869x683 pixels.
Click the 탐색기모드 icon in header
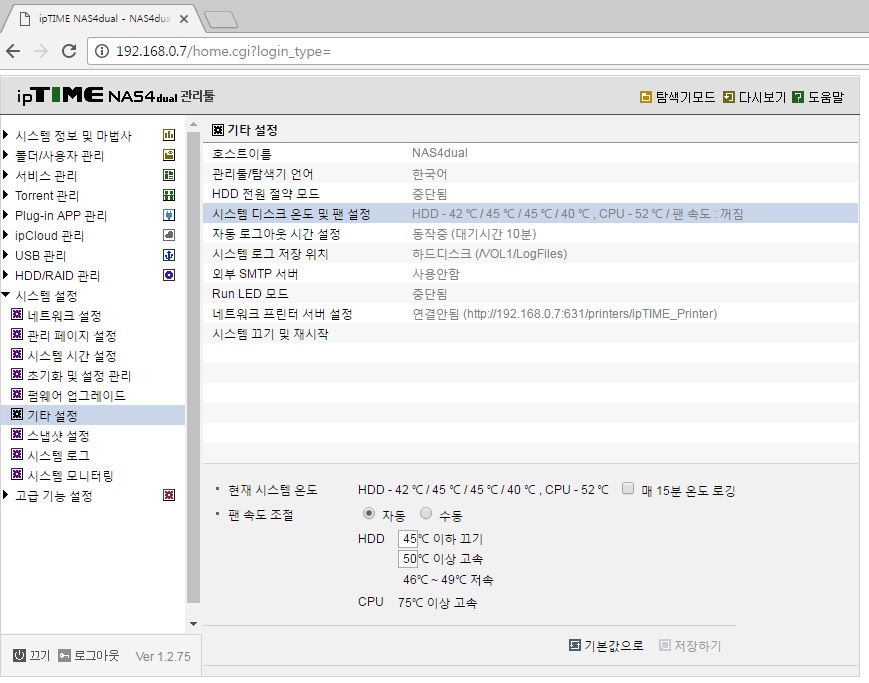click(646, 97)
